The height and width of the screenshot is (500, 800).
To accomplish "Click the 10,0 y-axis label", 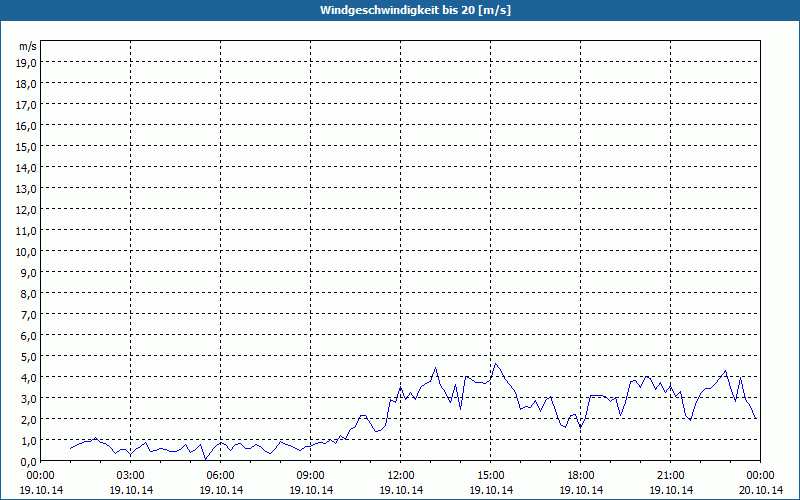I will tap(27, 252).
